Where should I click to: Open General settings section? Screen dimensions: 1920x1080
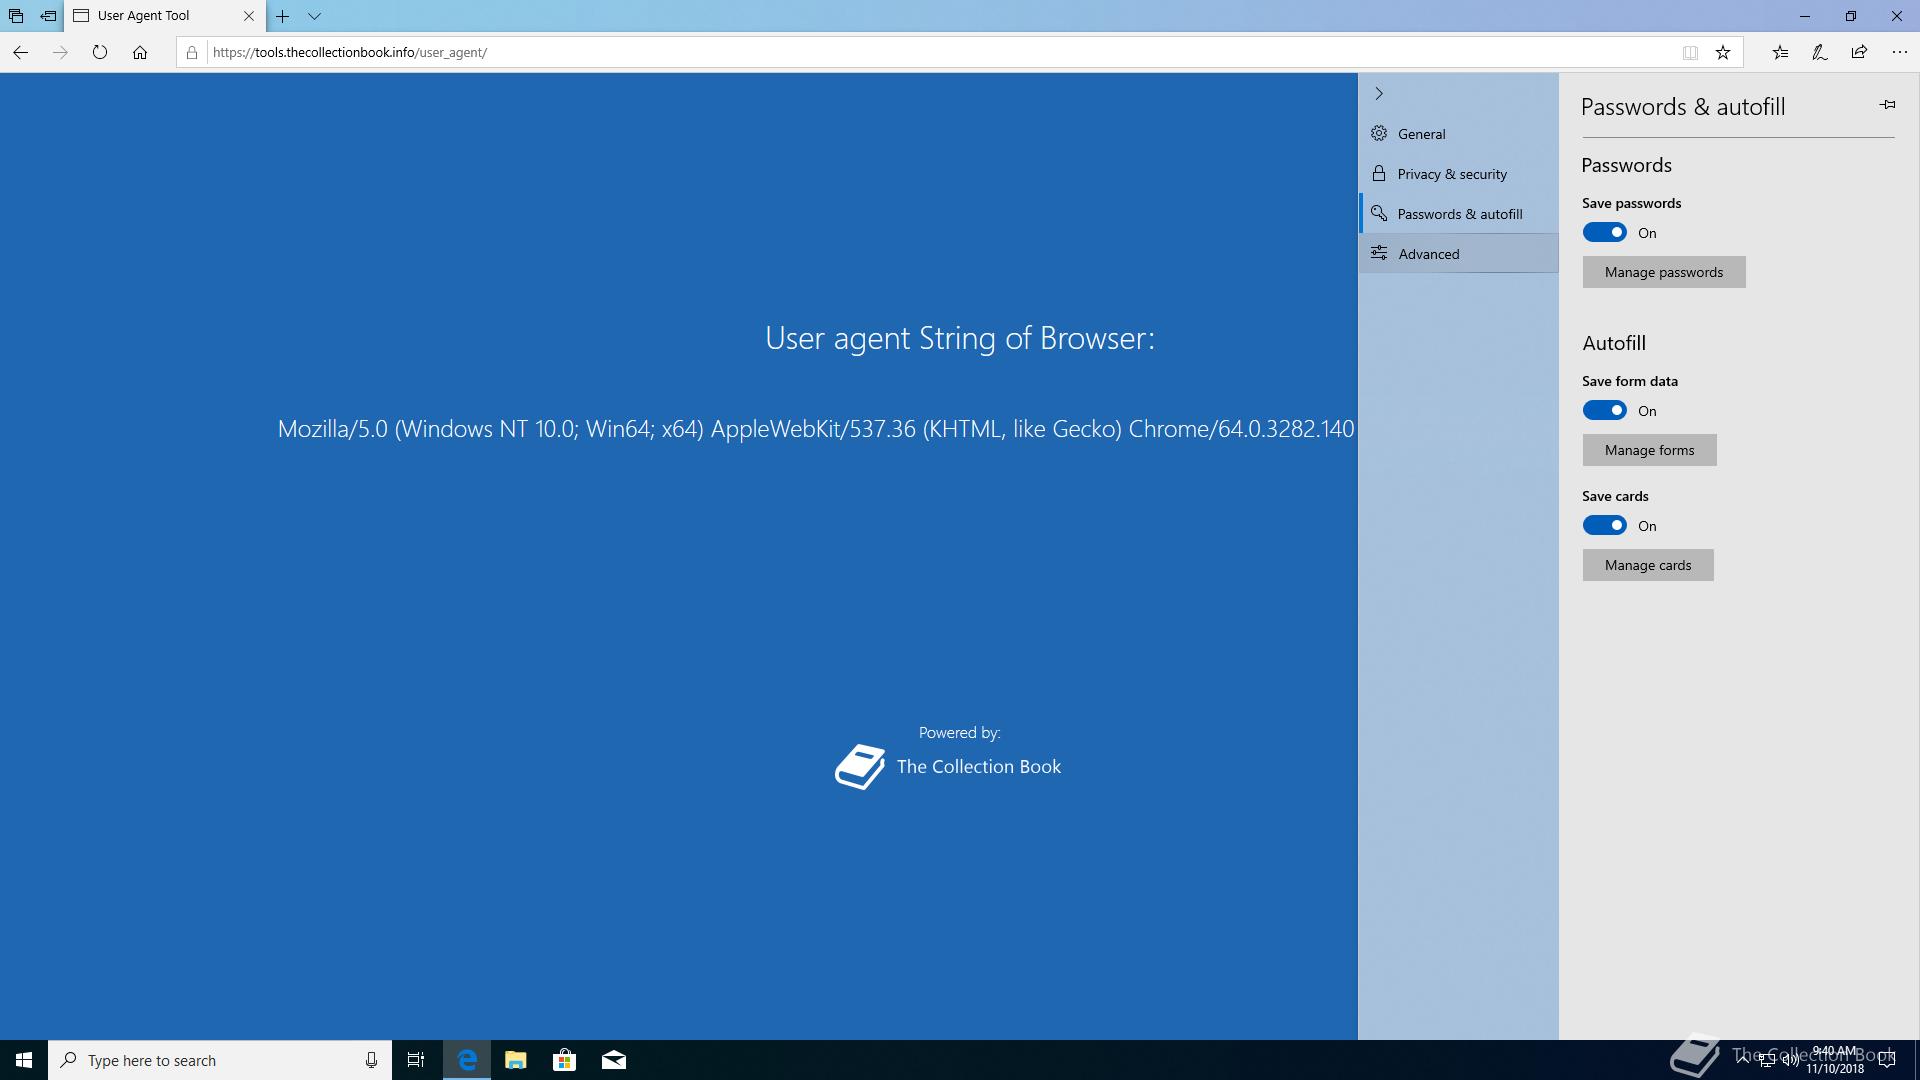pyautogui.click(x=1459, y=134)
